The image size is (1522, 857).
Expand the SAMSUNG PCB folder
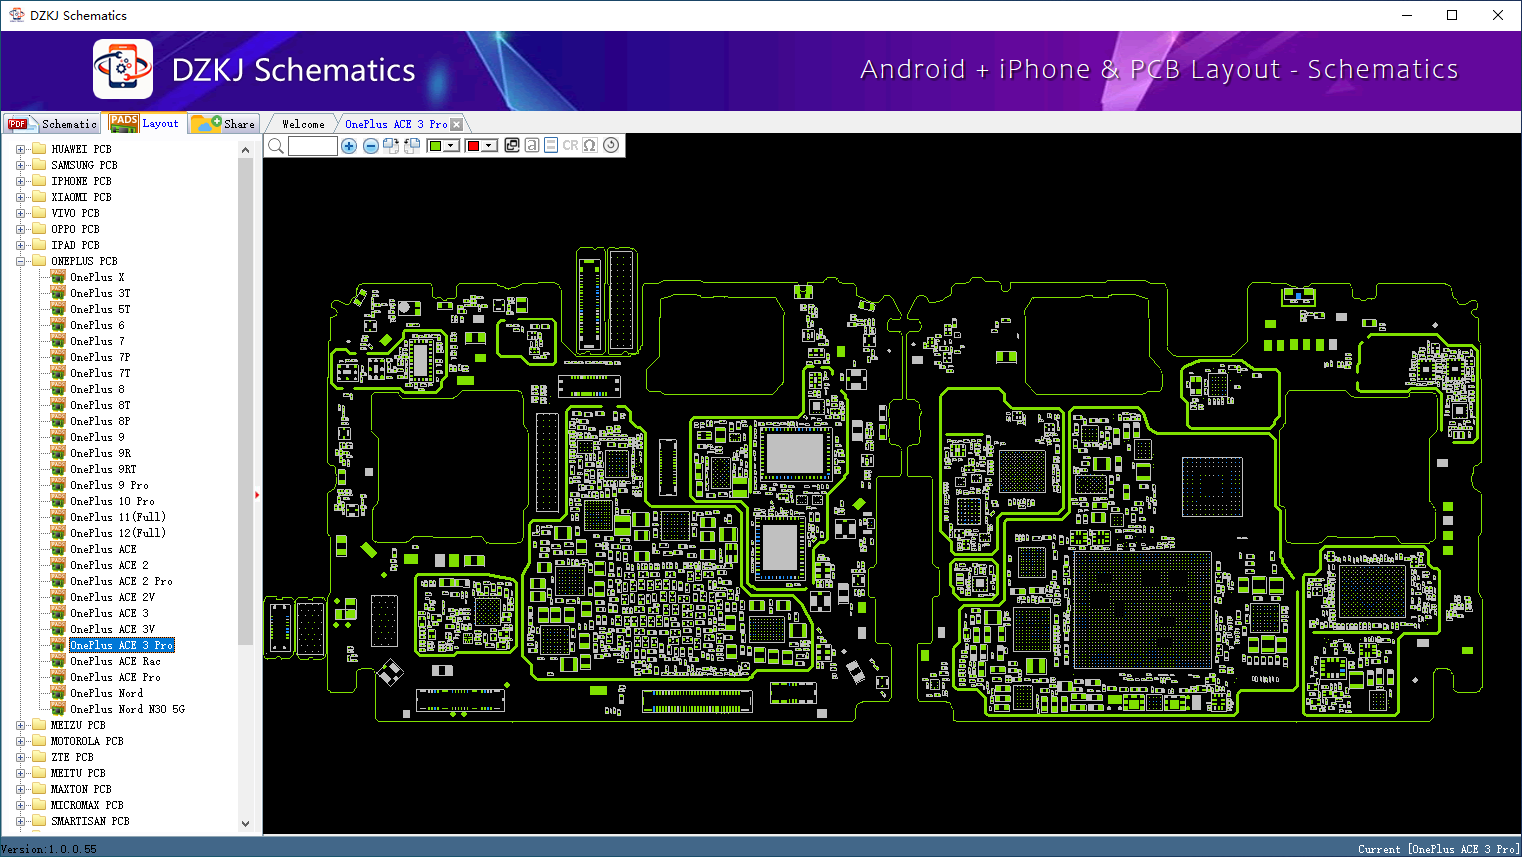click(x=20, y=165)
